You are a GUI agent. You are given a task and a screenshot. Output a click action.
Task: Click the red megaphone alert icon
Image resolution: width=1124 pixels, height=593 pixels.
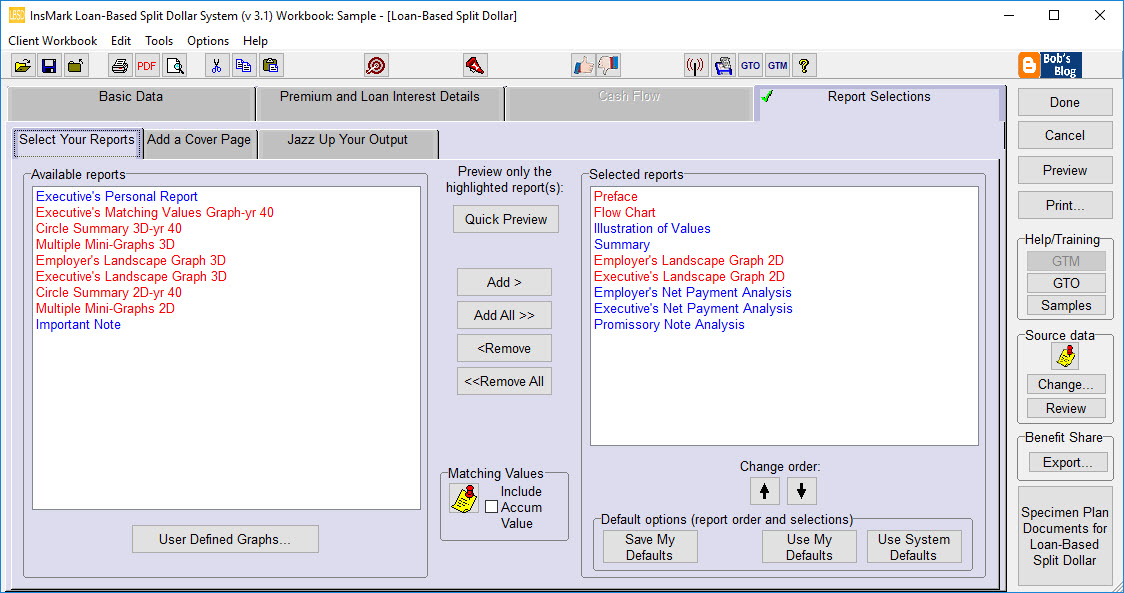[475, 64]
